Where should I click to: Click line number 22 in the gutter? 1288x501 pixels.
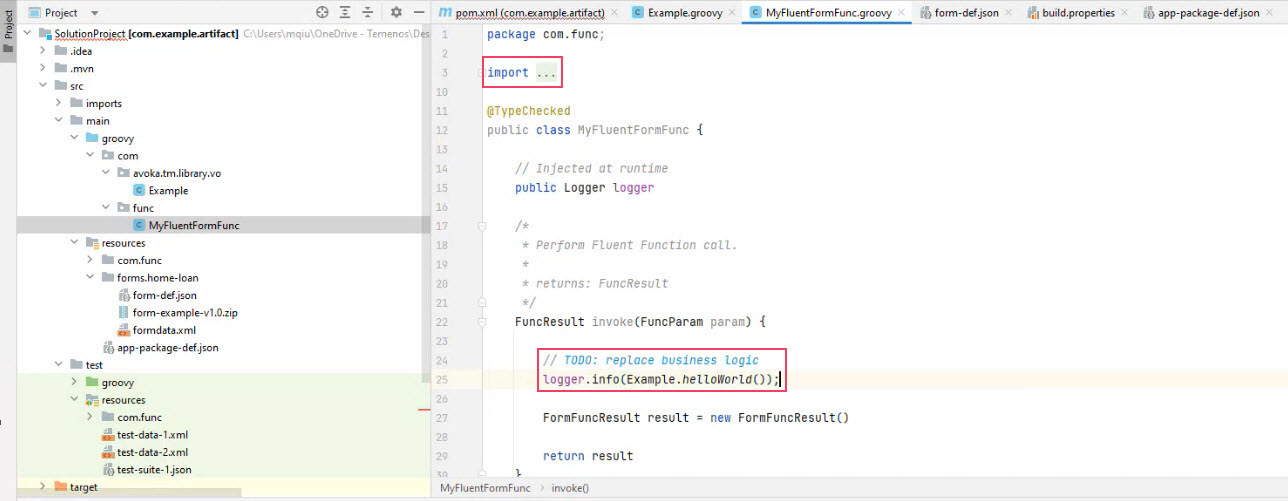pyautogui.click(x=443, y=322)
